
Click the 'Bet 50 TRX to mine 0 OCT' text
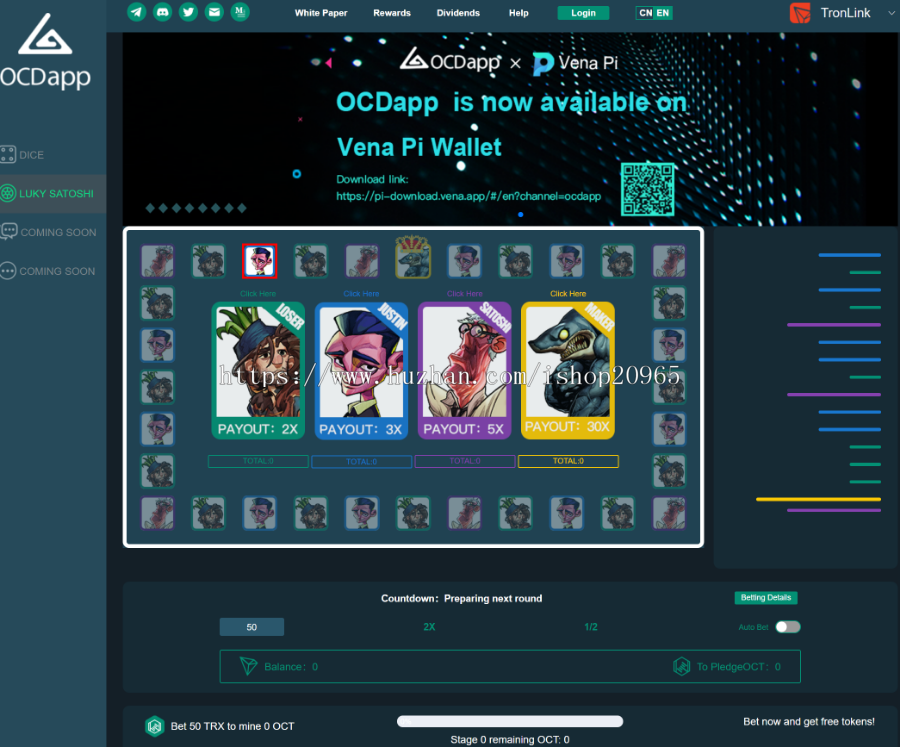click(232, 726)
